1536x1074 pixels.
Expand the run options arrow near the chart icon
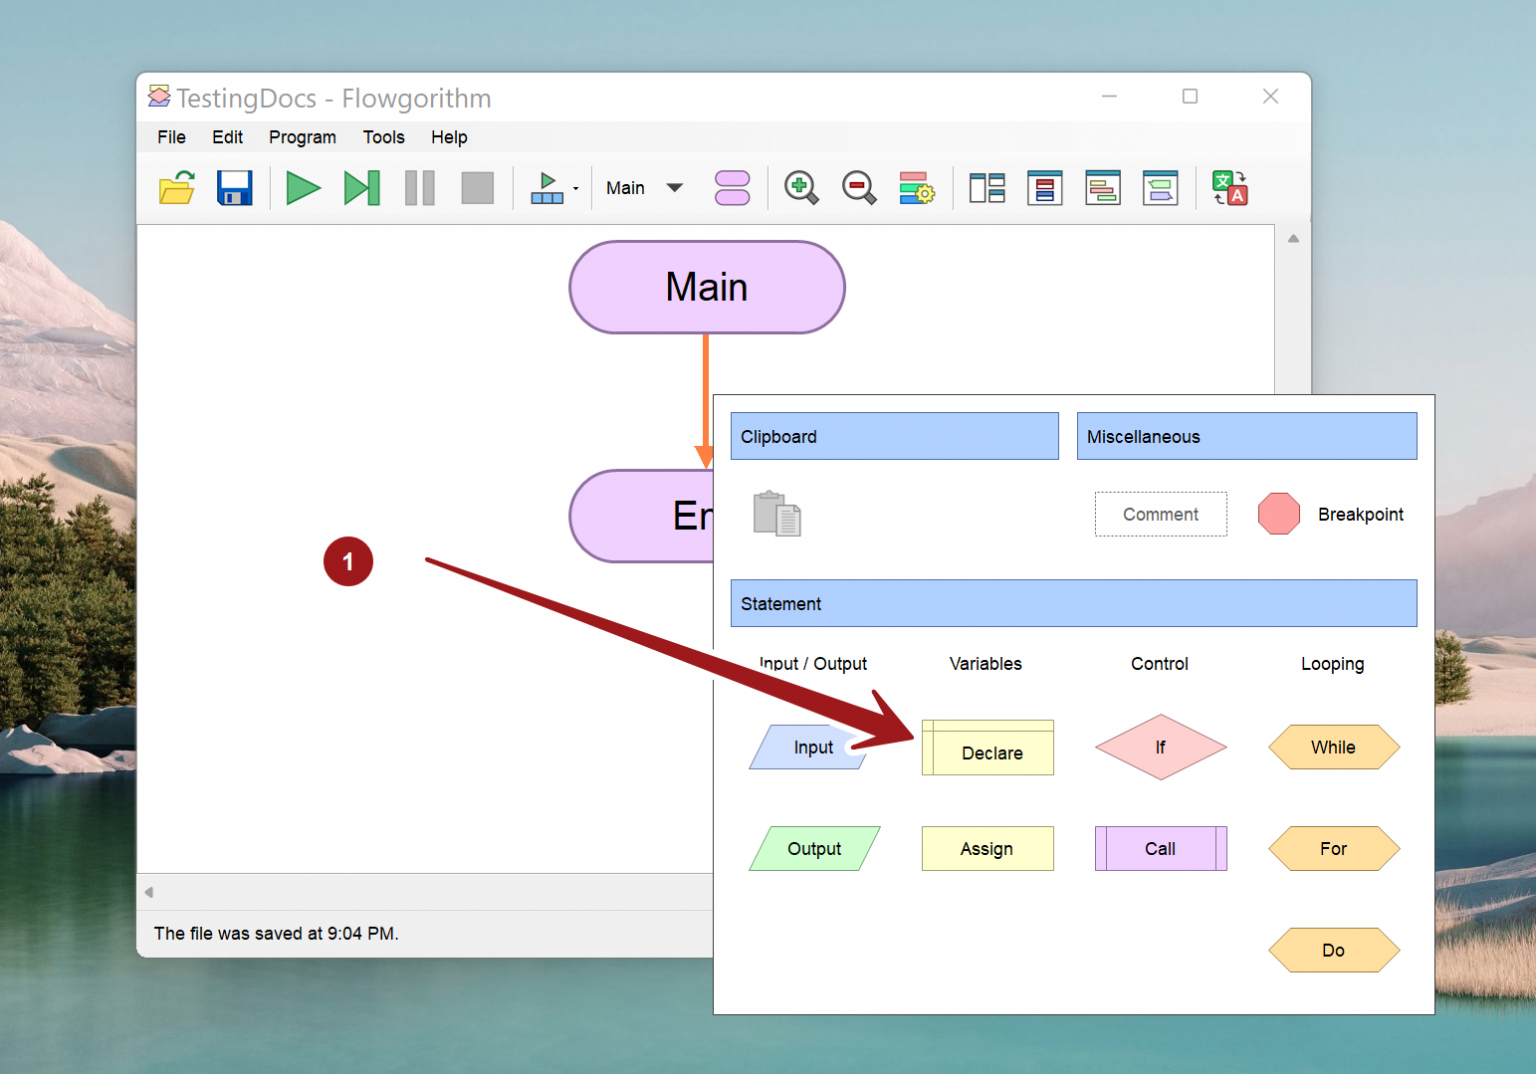[575, 188]
